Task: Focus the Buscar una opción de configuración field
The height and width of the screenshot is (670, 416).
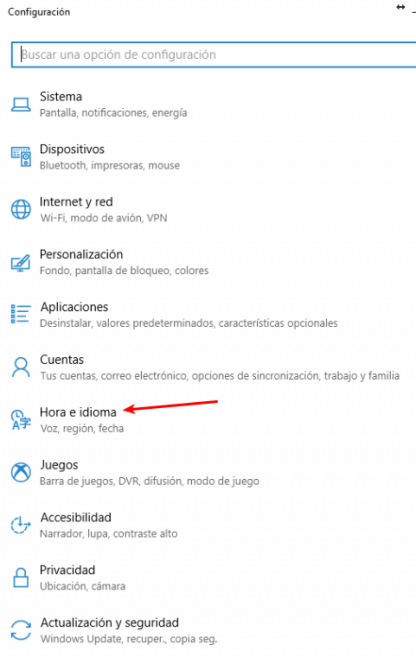Action: tap(214, 55)
